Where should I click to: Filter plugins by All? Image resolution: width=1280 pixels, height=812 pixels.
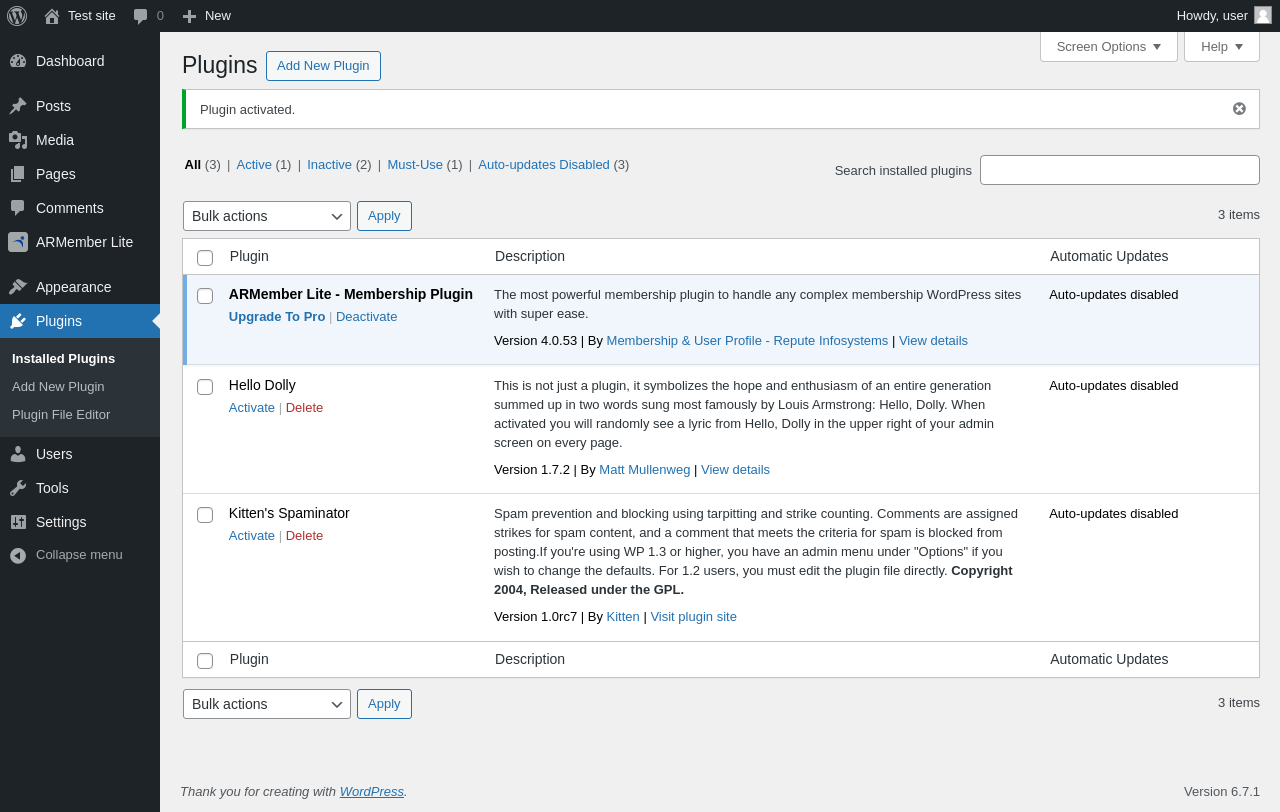pyautogui.click(x=193, y=164)
